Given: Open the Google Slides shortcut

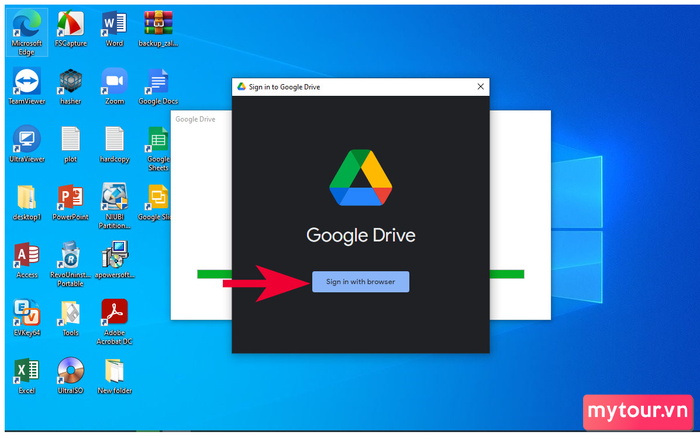Looking at the screenshot, I should point(154,202).
